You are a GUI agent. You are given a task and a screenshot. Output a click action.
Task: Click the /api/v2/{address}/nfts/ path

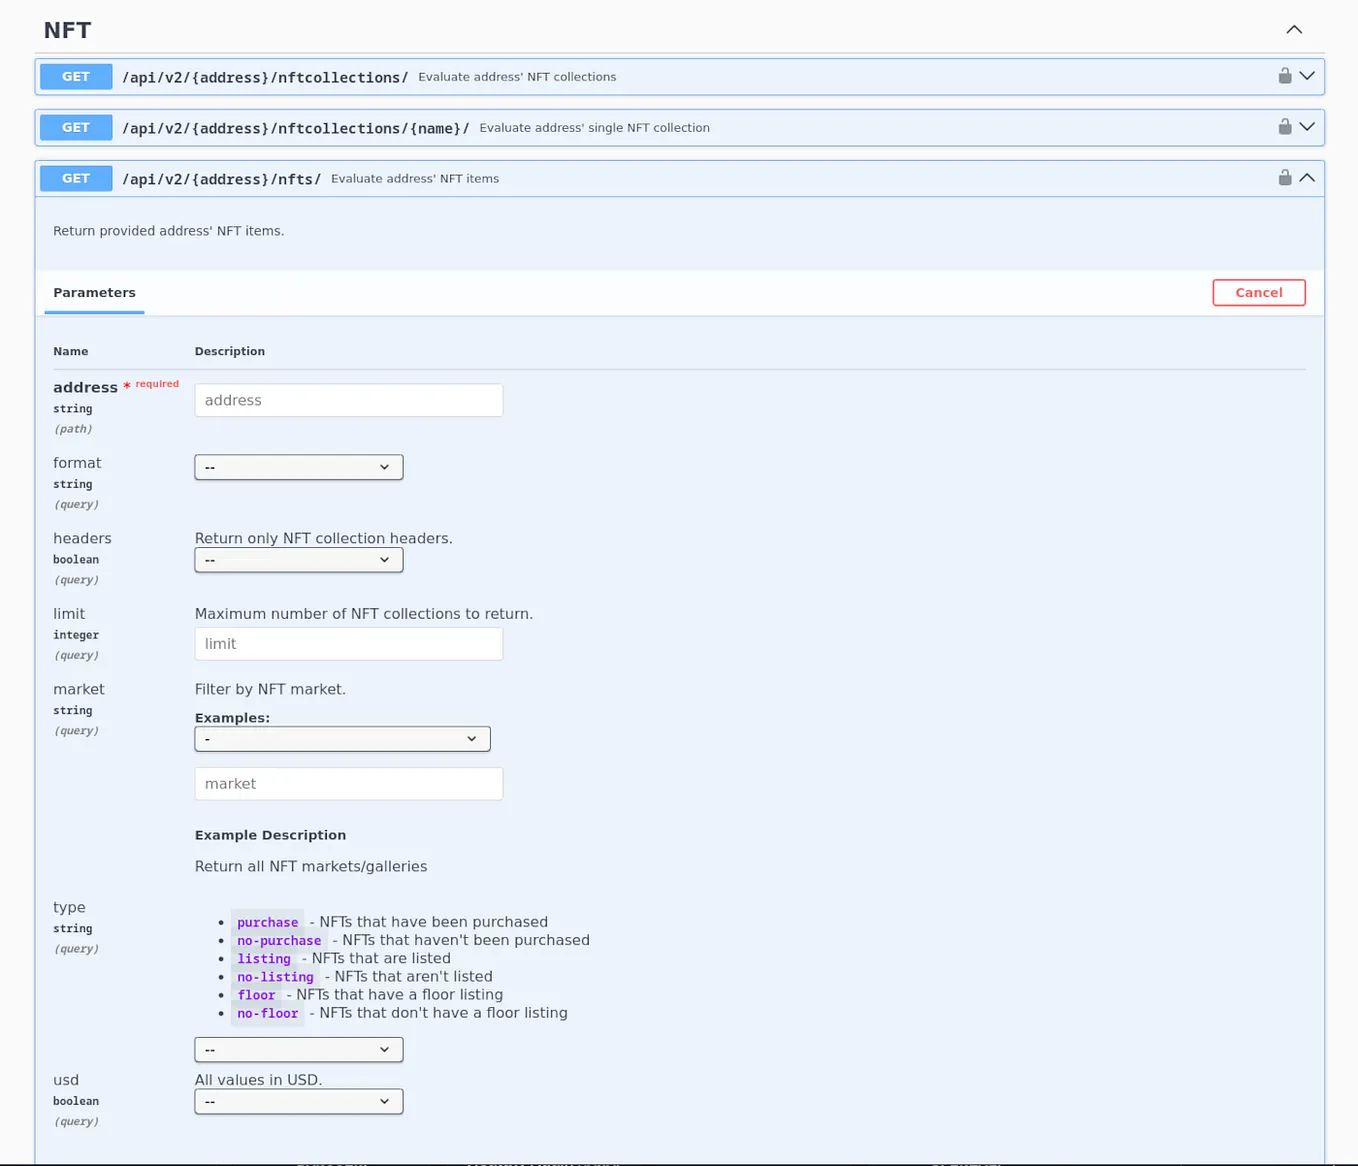pyautogui.click(x=221, y=179)
